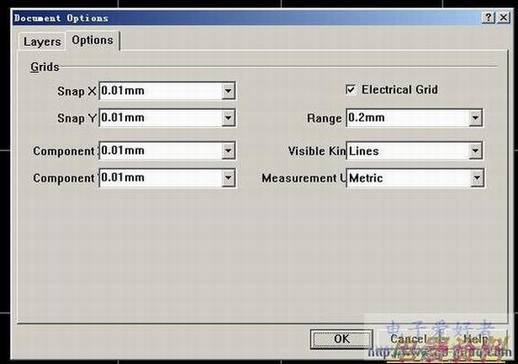Click the question mark help icon in title bar
The height and width of the screenshot is (364, 518).
coord(488,17)
